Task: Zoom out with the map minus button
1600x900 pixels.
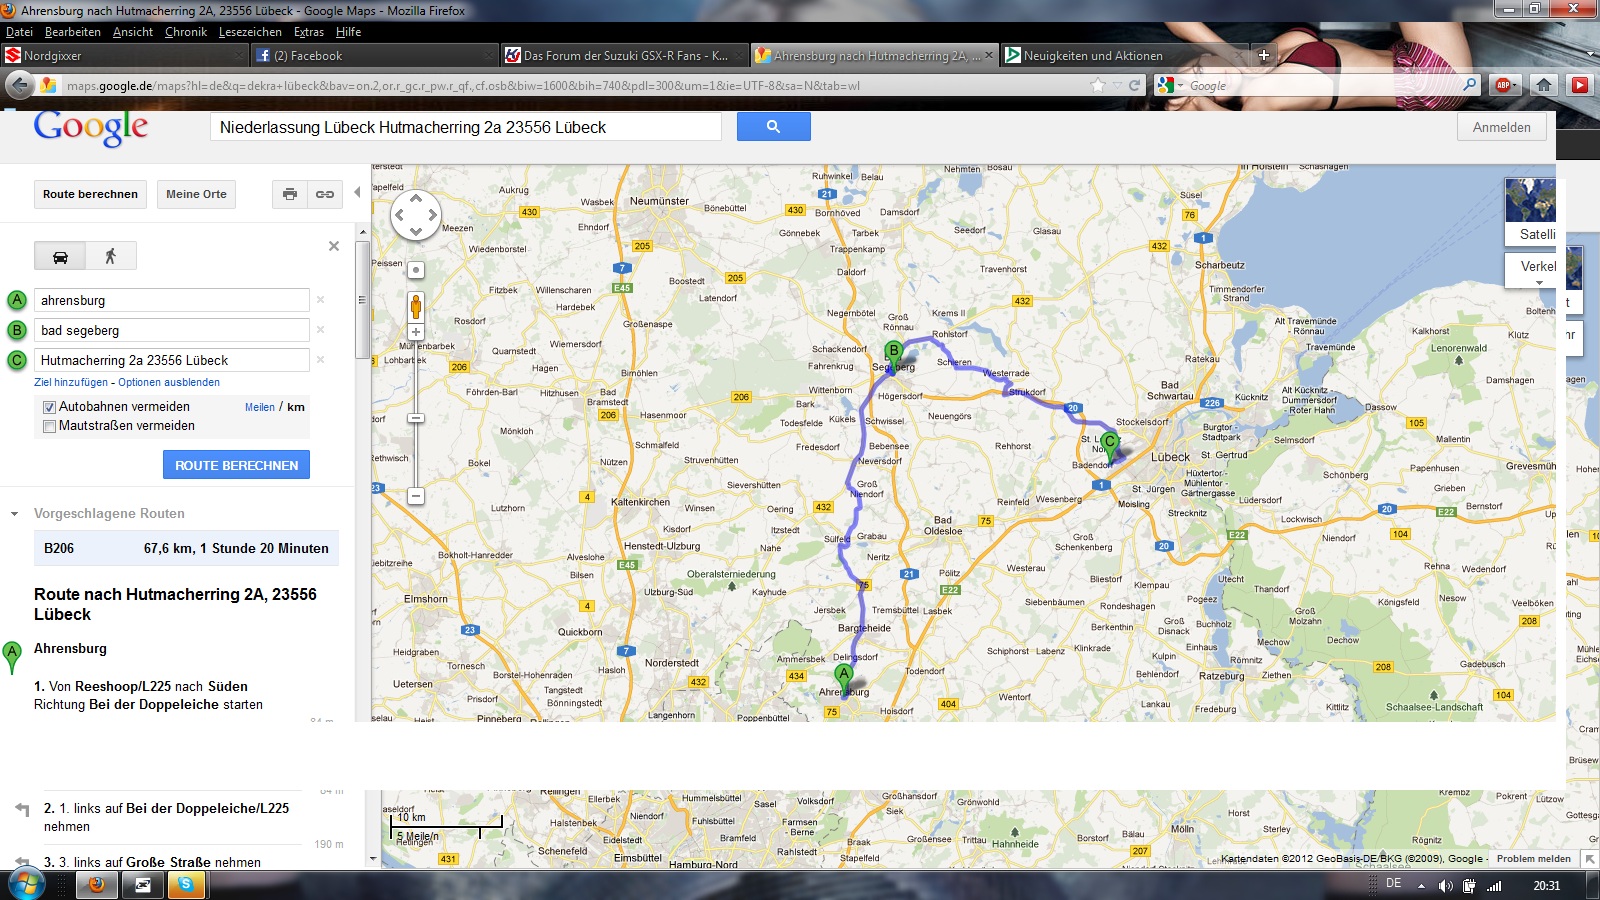Action: pos(416,496)
